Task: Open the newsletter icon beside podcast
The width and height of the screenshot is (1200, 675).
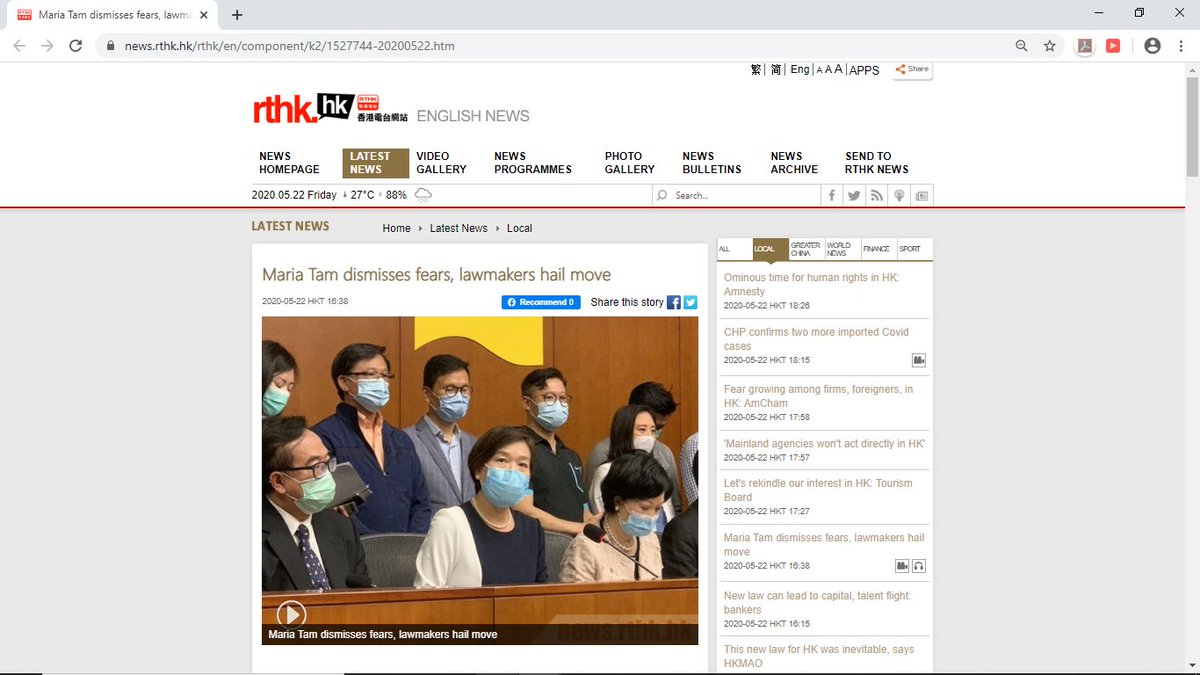Action: click(x=921, y=195)
